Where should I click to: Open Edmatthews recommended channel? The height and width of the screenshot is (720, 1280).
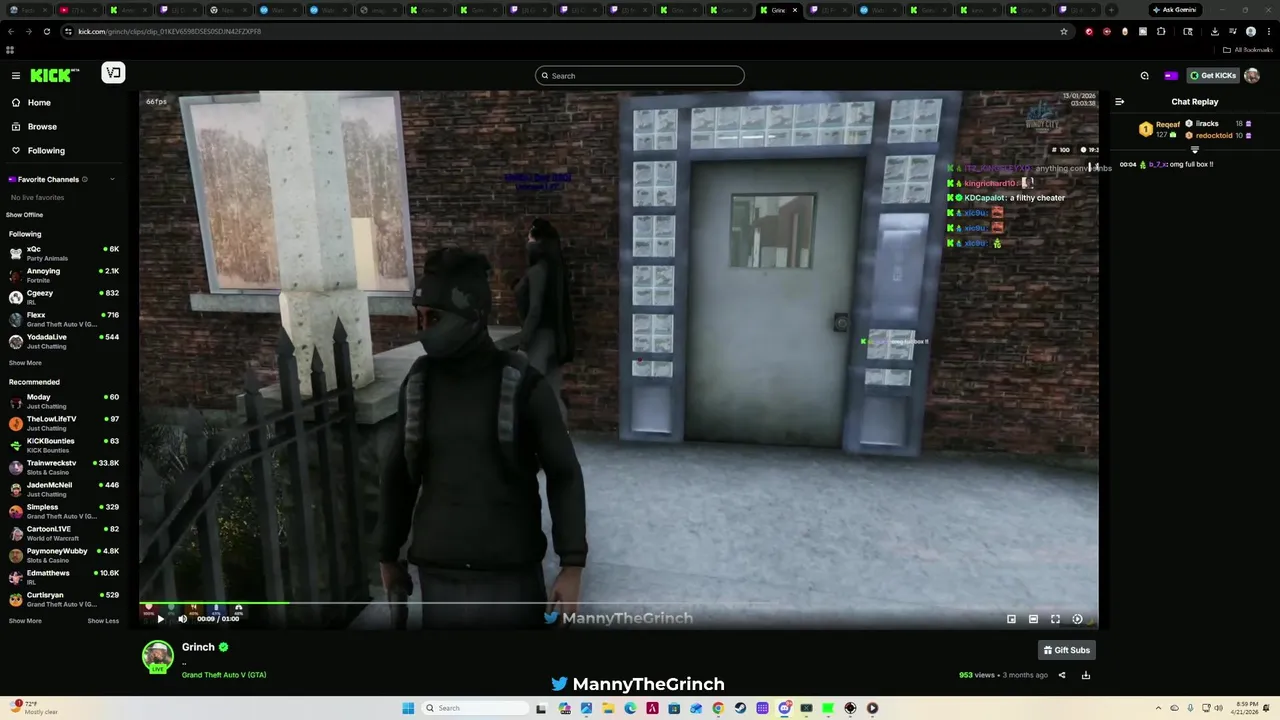pyautogui.click(x=64, y=577)
